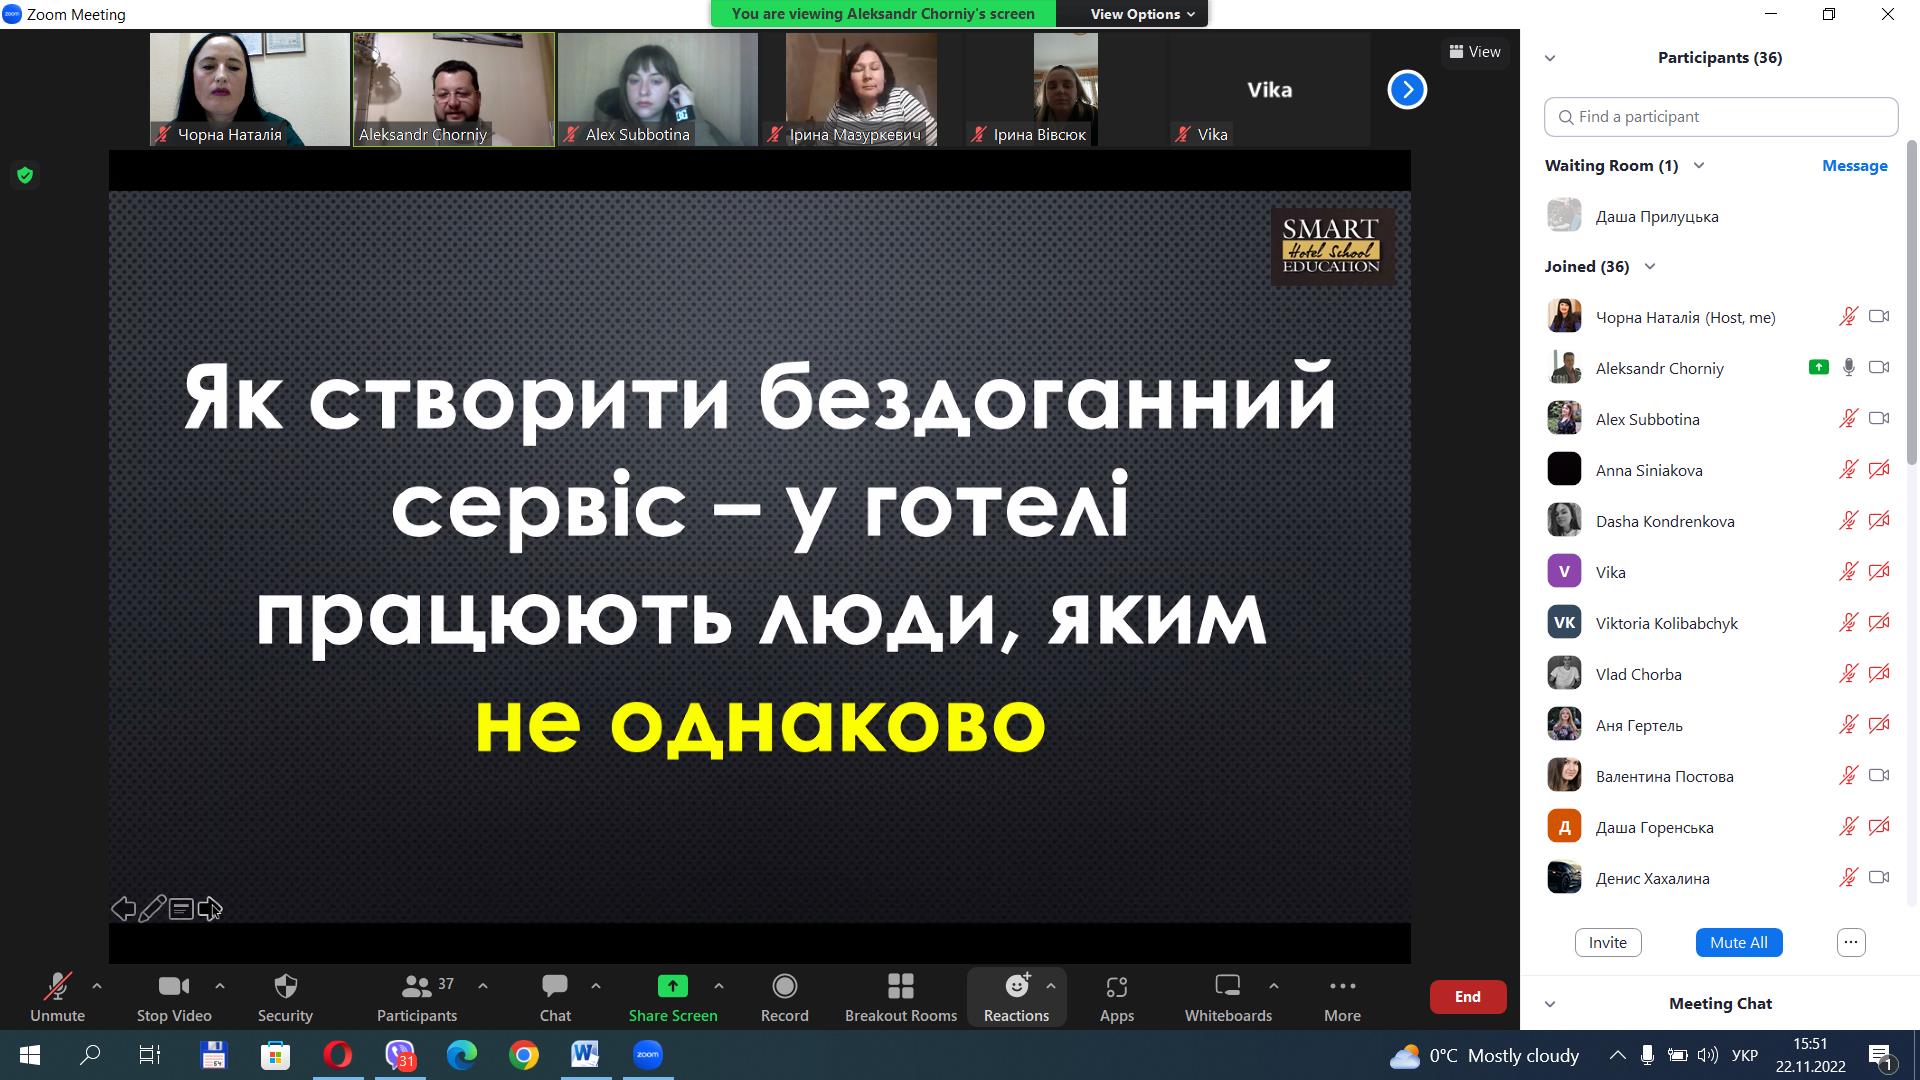
Task: Click the Find a participant field
Action: 1720,117
